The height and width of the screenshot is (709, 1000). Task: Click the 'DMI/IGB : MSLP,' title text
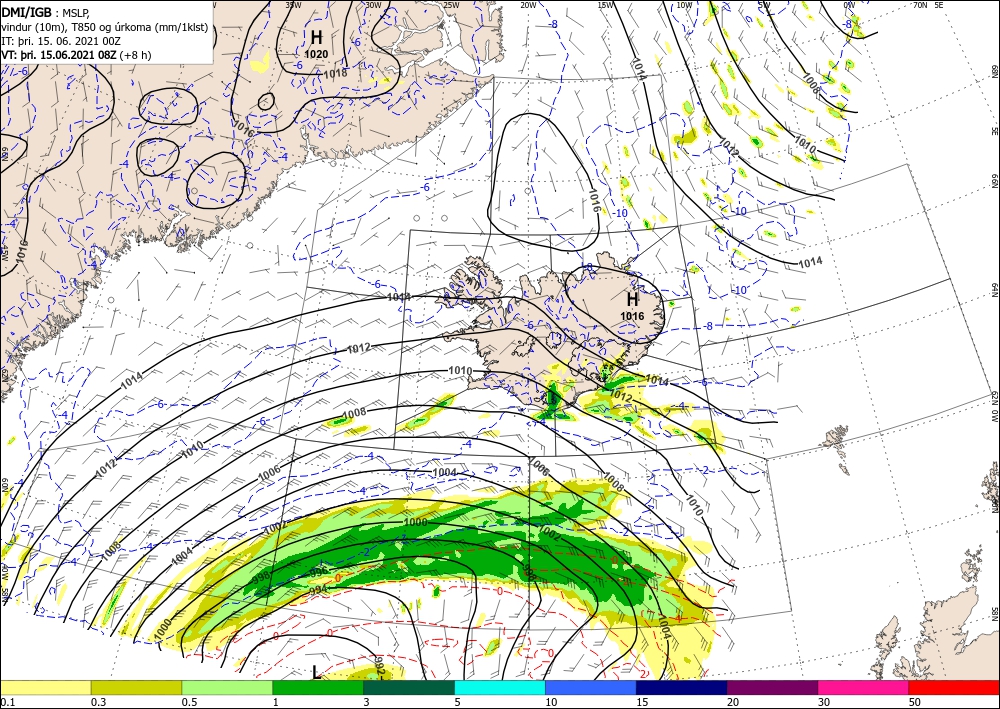coord(45,12)
